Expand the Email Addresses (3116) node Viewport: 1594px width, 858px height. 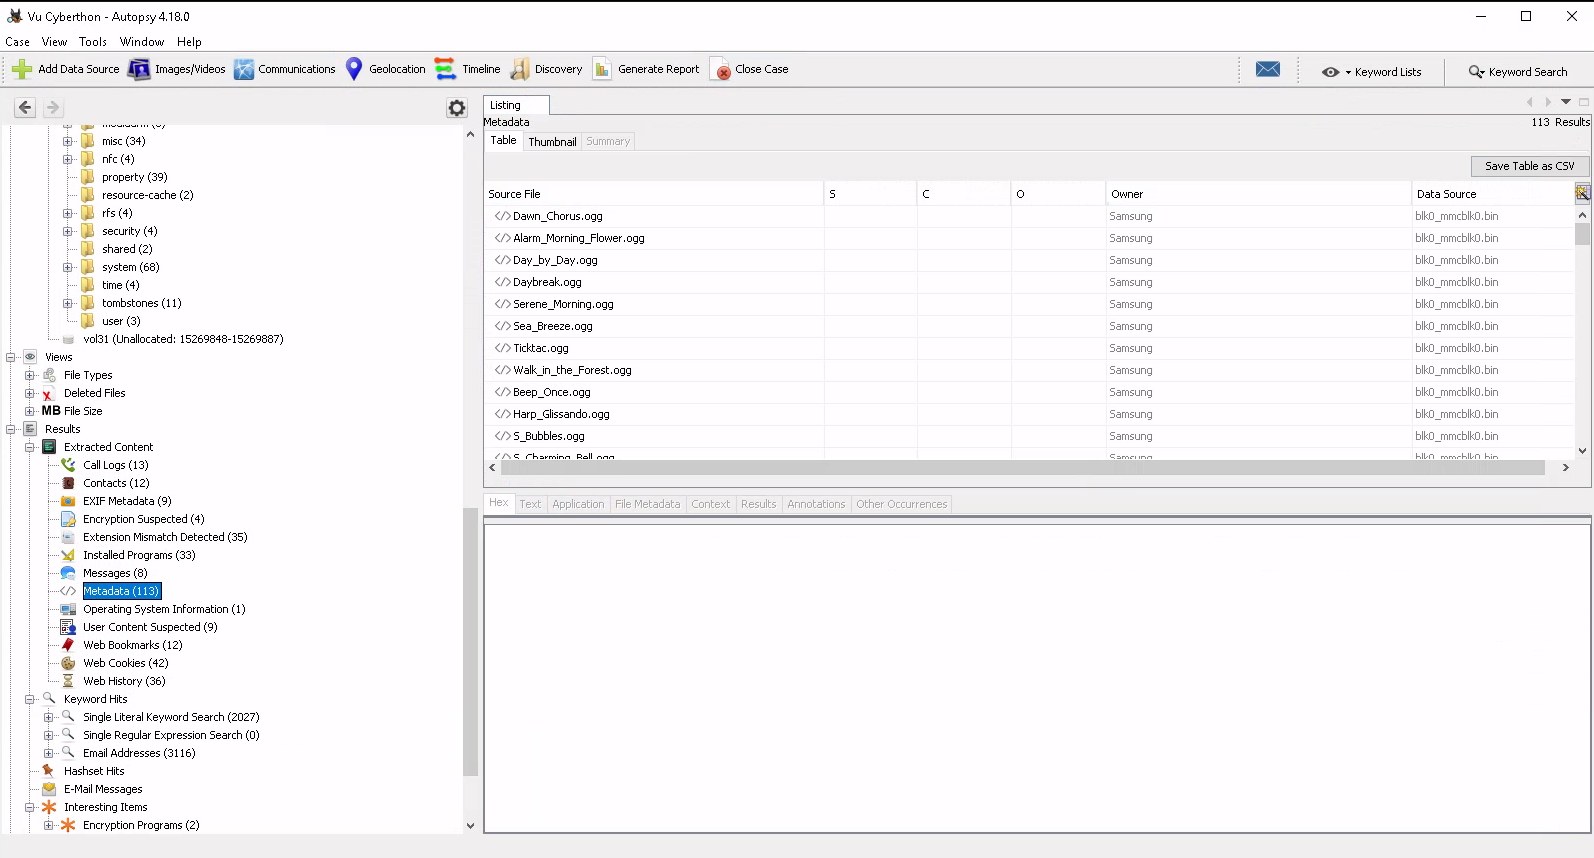49,753
